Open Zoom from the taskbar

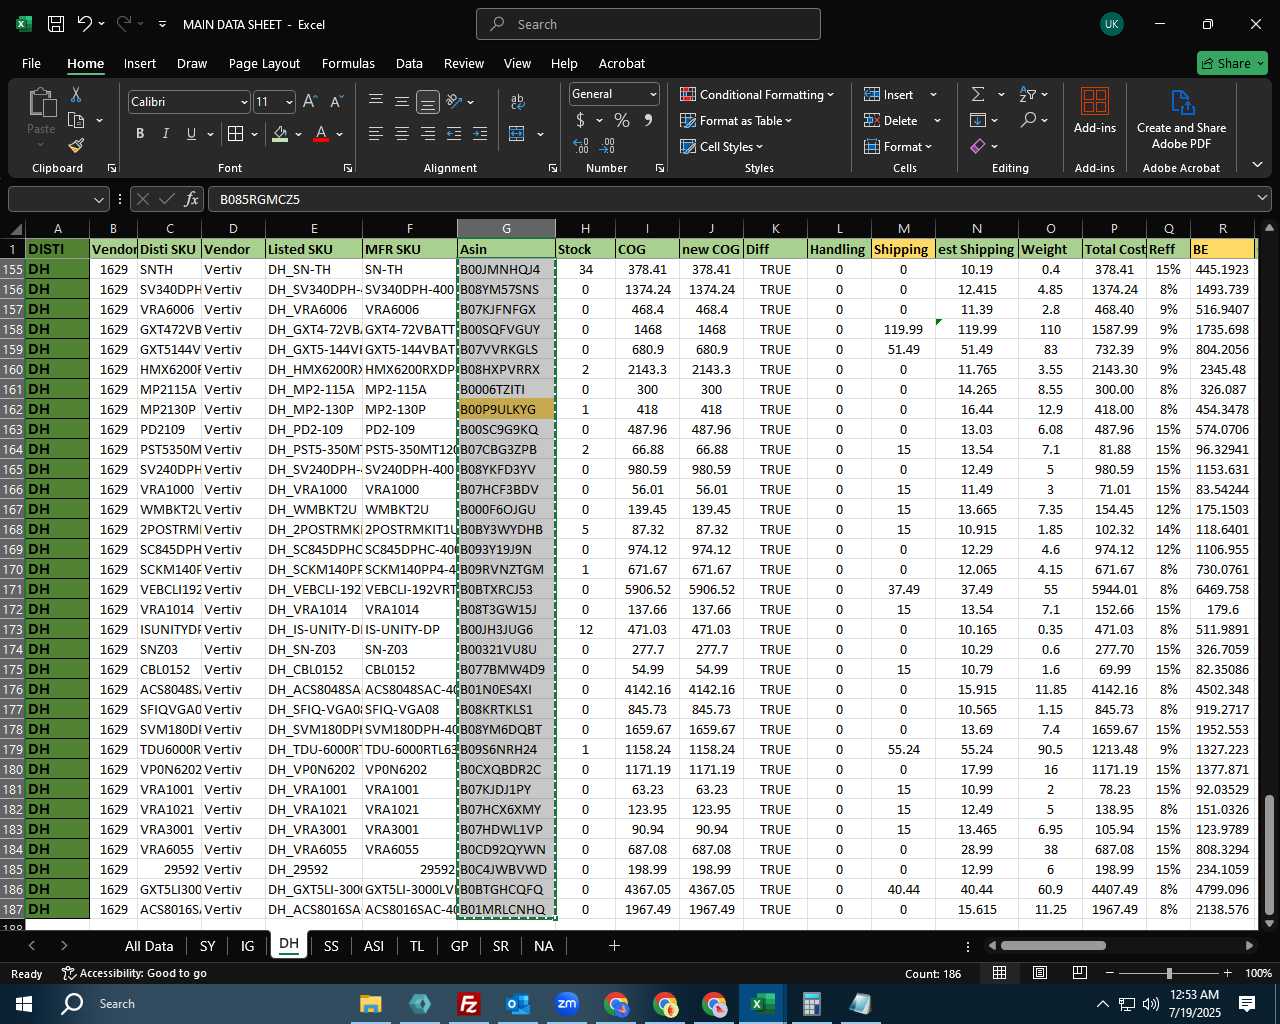point(567,1004)
